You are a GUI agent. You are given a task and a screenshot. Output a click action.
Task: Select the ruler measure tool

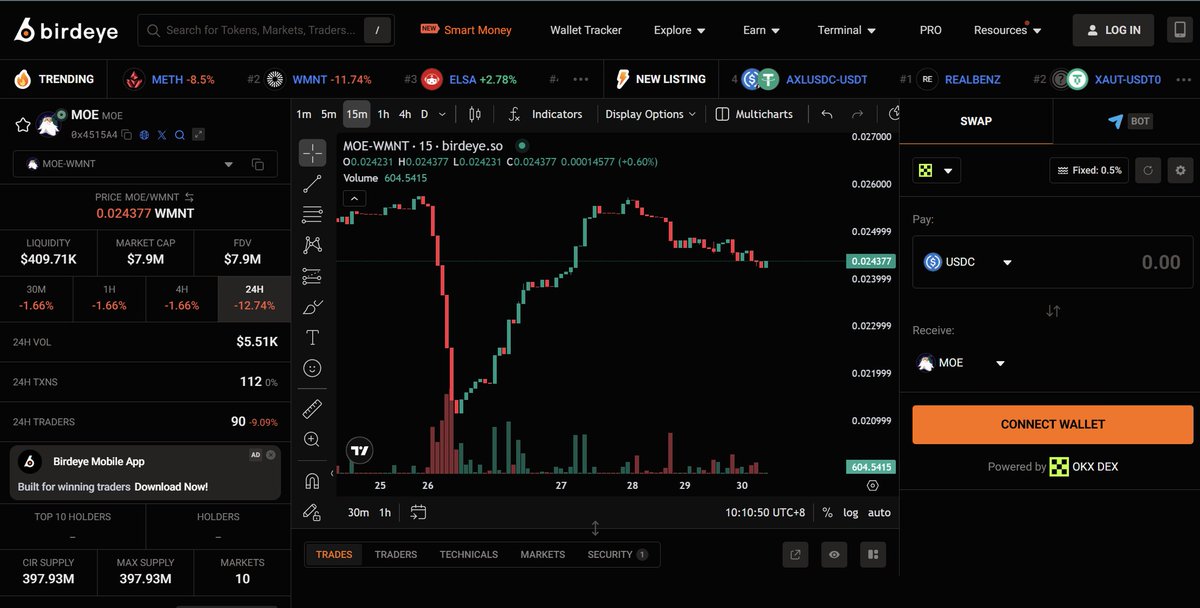click(x=312, y=409)
